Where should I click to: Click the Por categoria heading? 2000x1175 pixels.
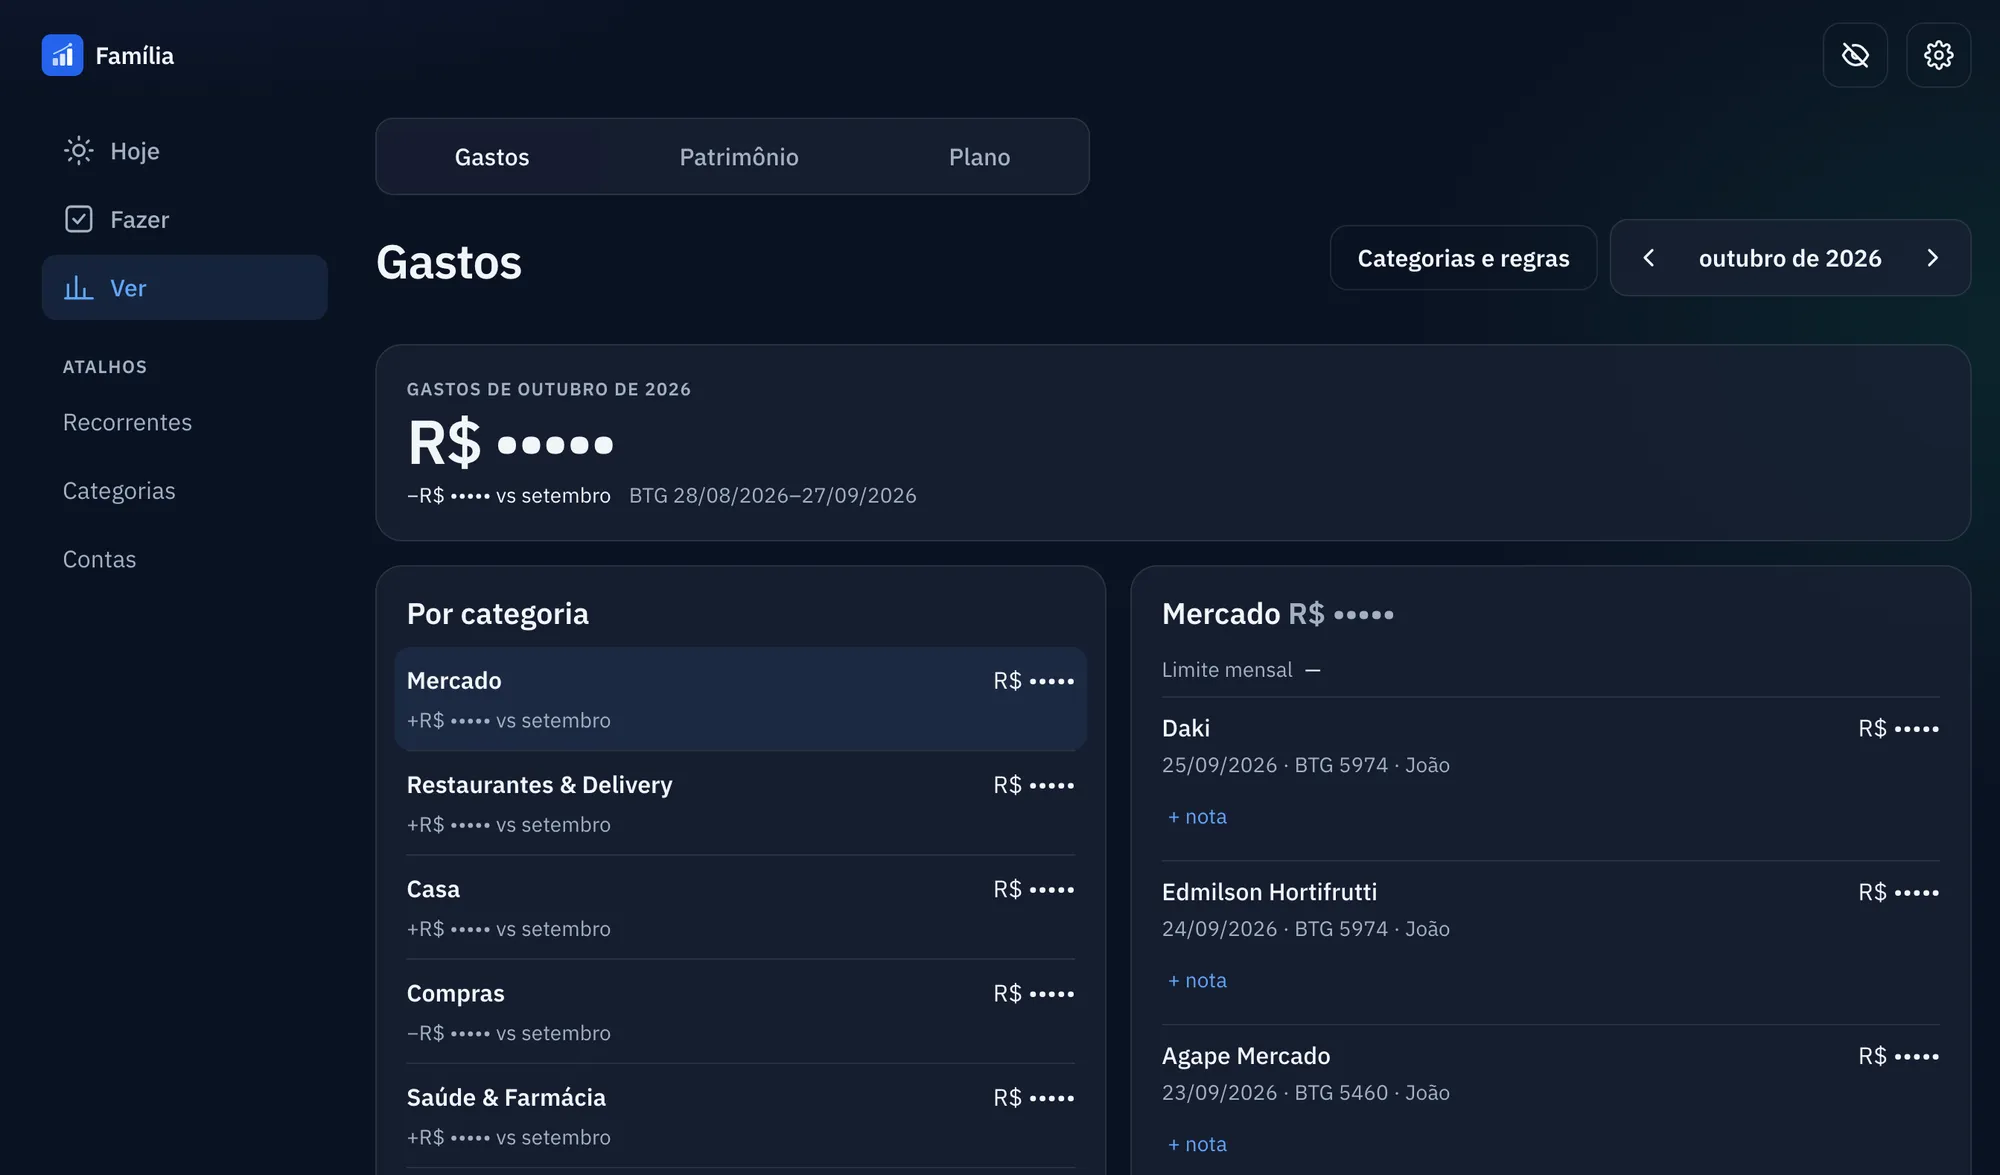coord(498,613)
